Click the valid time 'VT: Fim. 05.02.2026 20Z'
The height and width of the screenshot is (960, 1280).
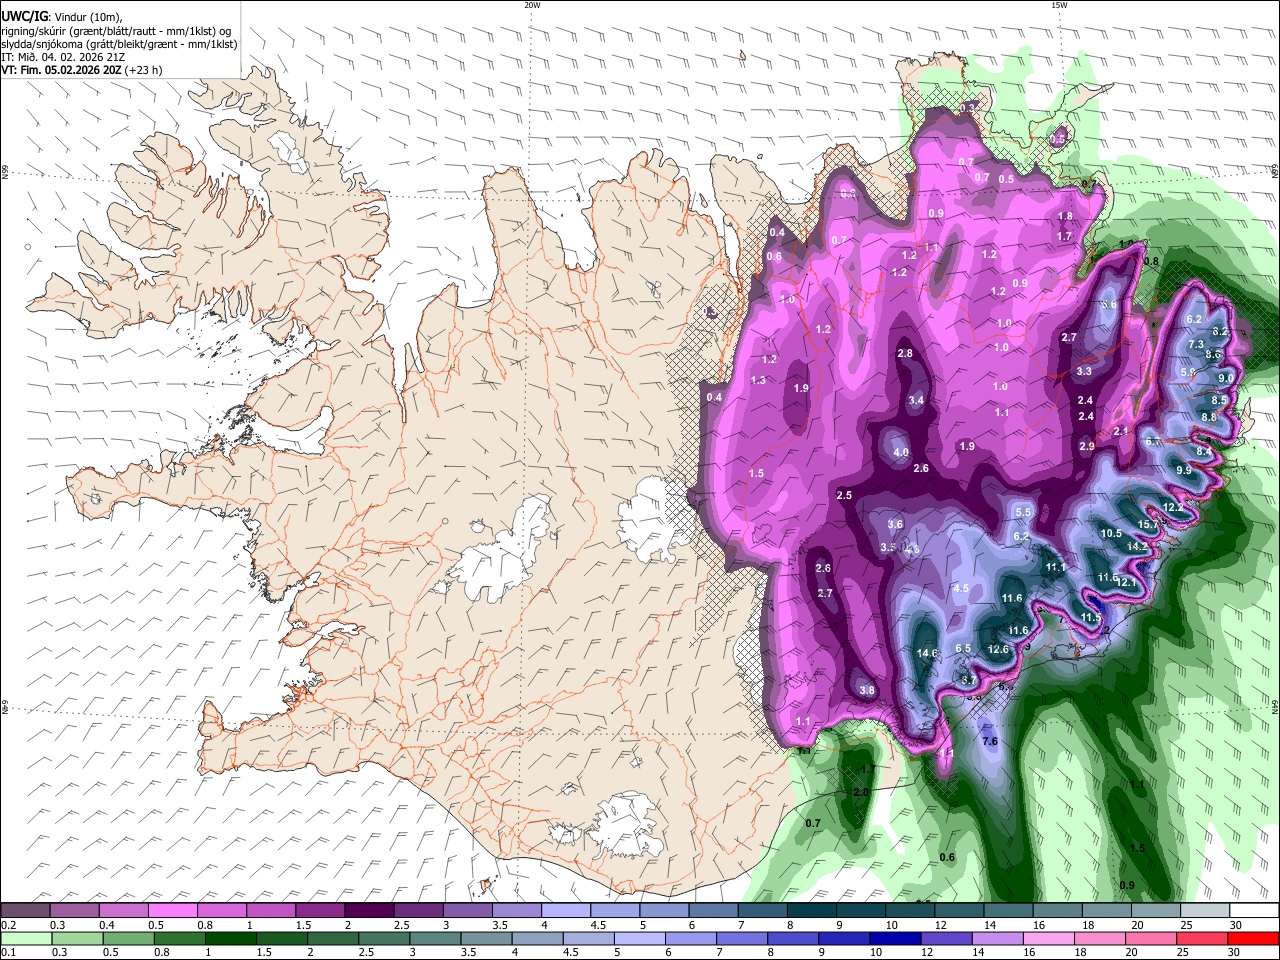tap(61, 70)
